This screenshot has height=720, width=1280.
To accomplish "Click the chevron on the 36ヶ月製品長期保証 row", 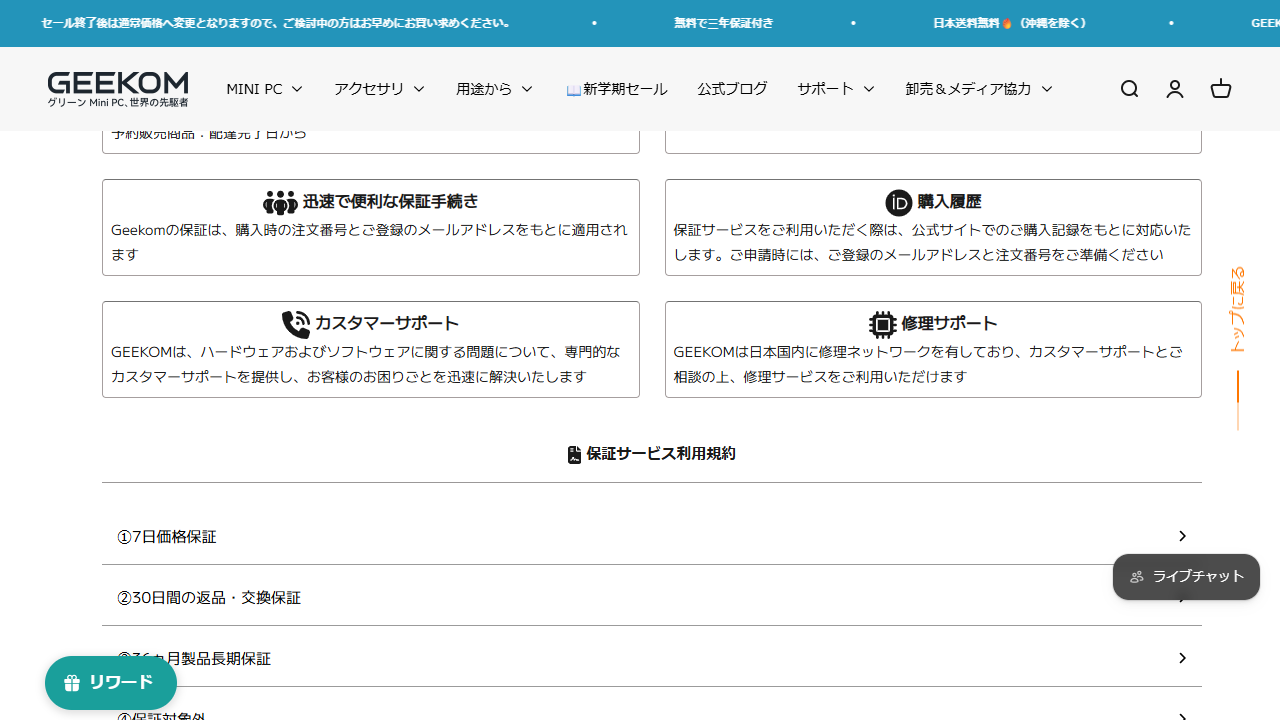I will [1182, 658].
